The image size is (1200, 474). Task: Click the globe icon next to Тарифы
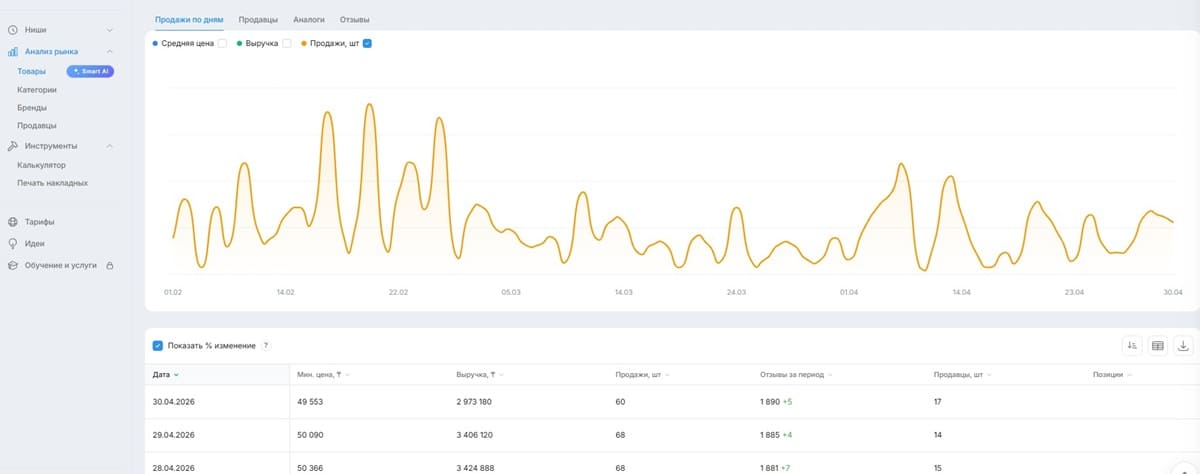coord(12,222)
